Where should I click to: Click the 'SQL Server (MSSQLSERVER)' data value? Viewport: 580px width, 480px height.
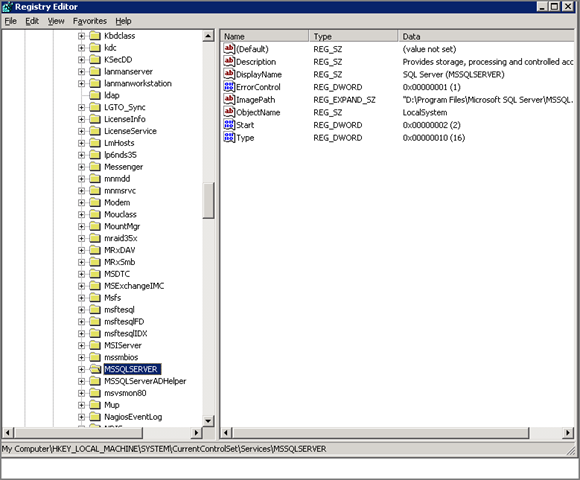453,74
